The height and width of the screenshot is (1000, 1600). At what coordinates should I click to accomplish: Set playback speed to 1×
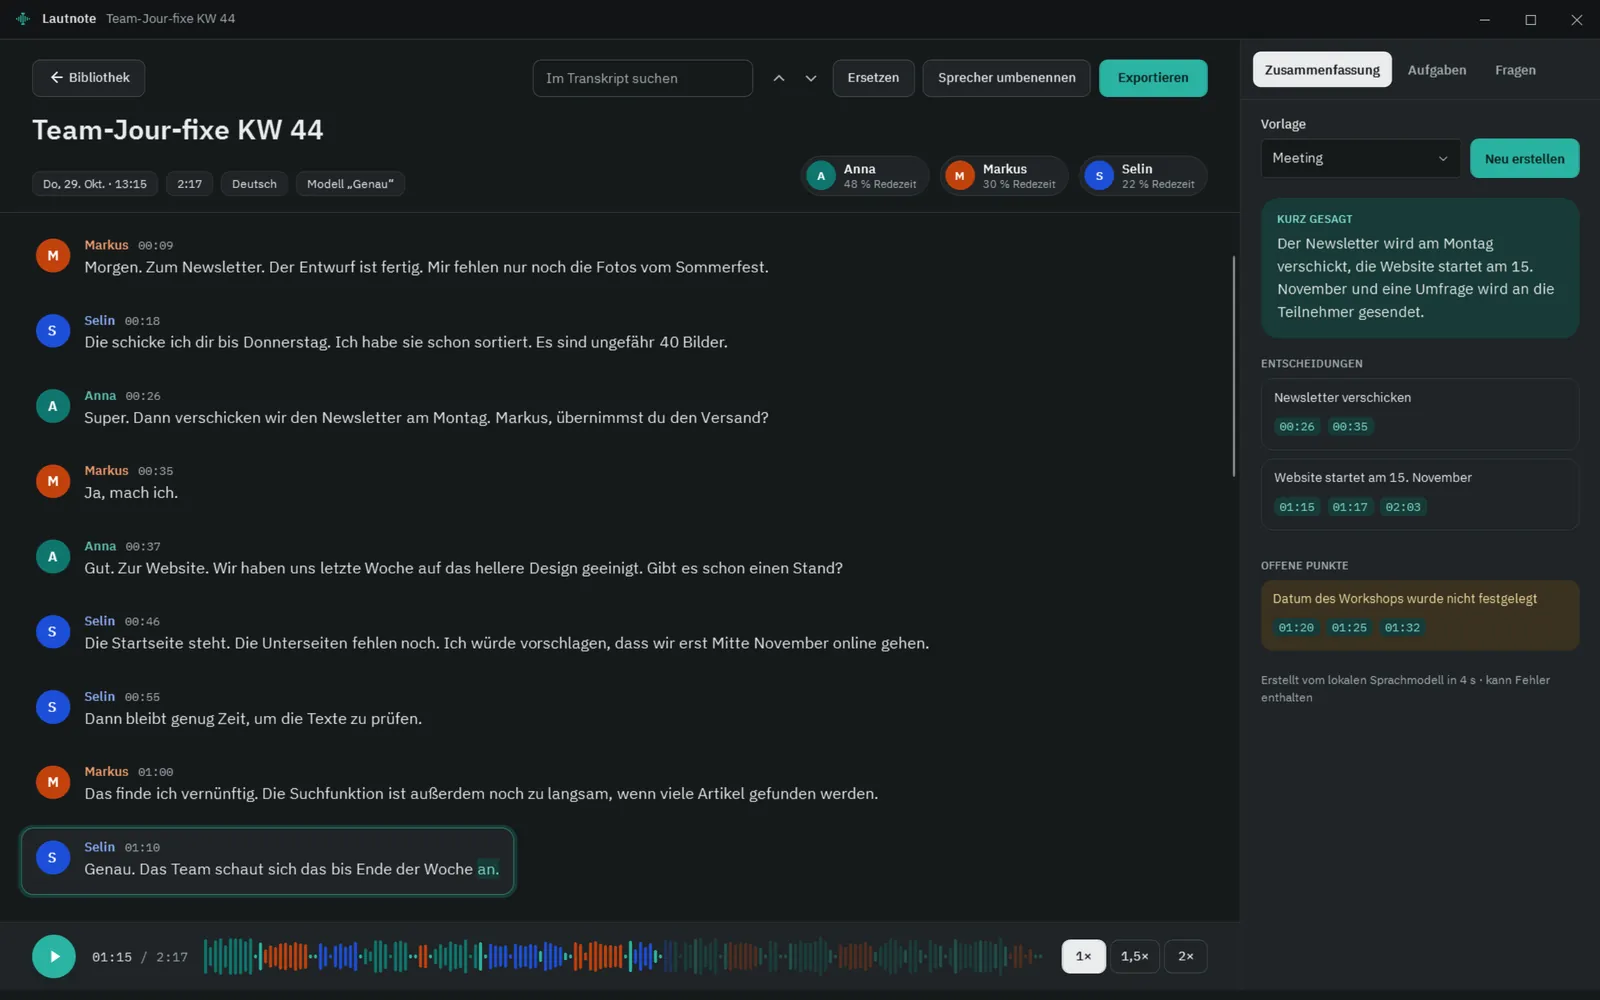click(1083, 956)
